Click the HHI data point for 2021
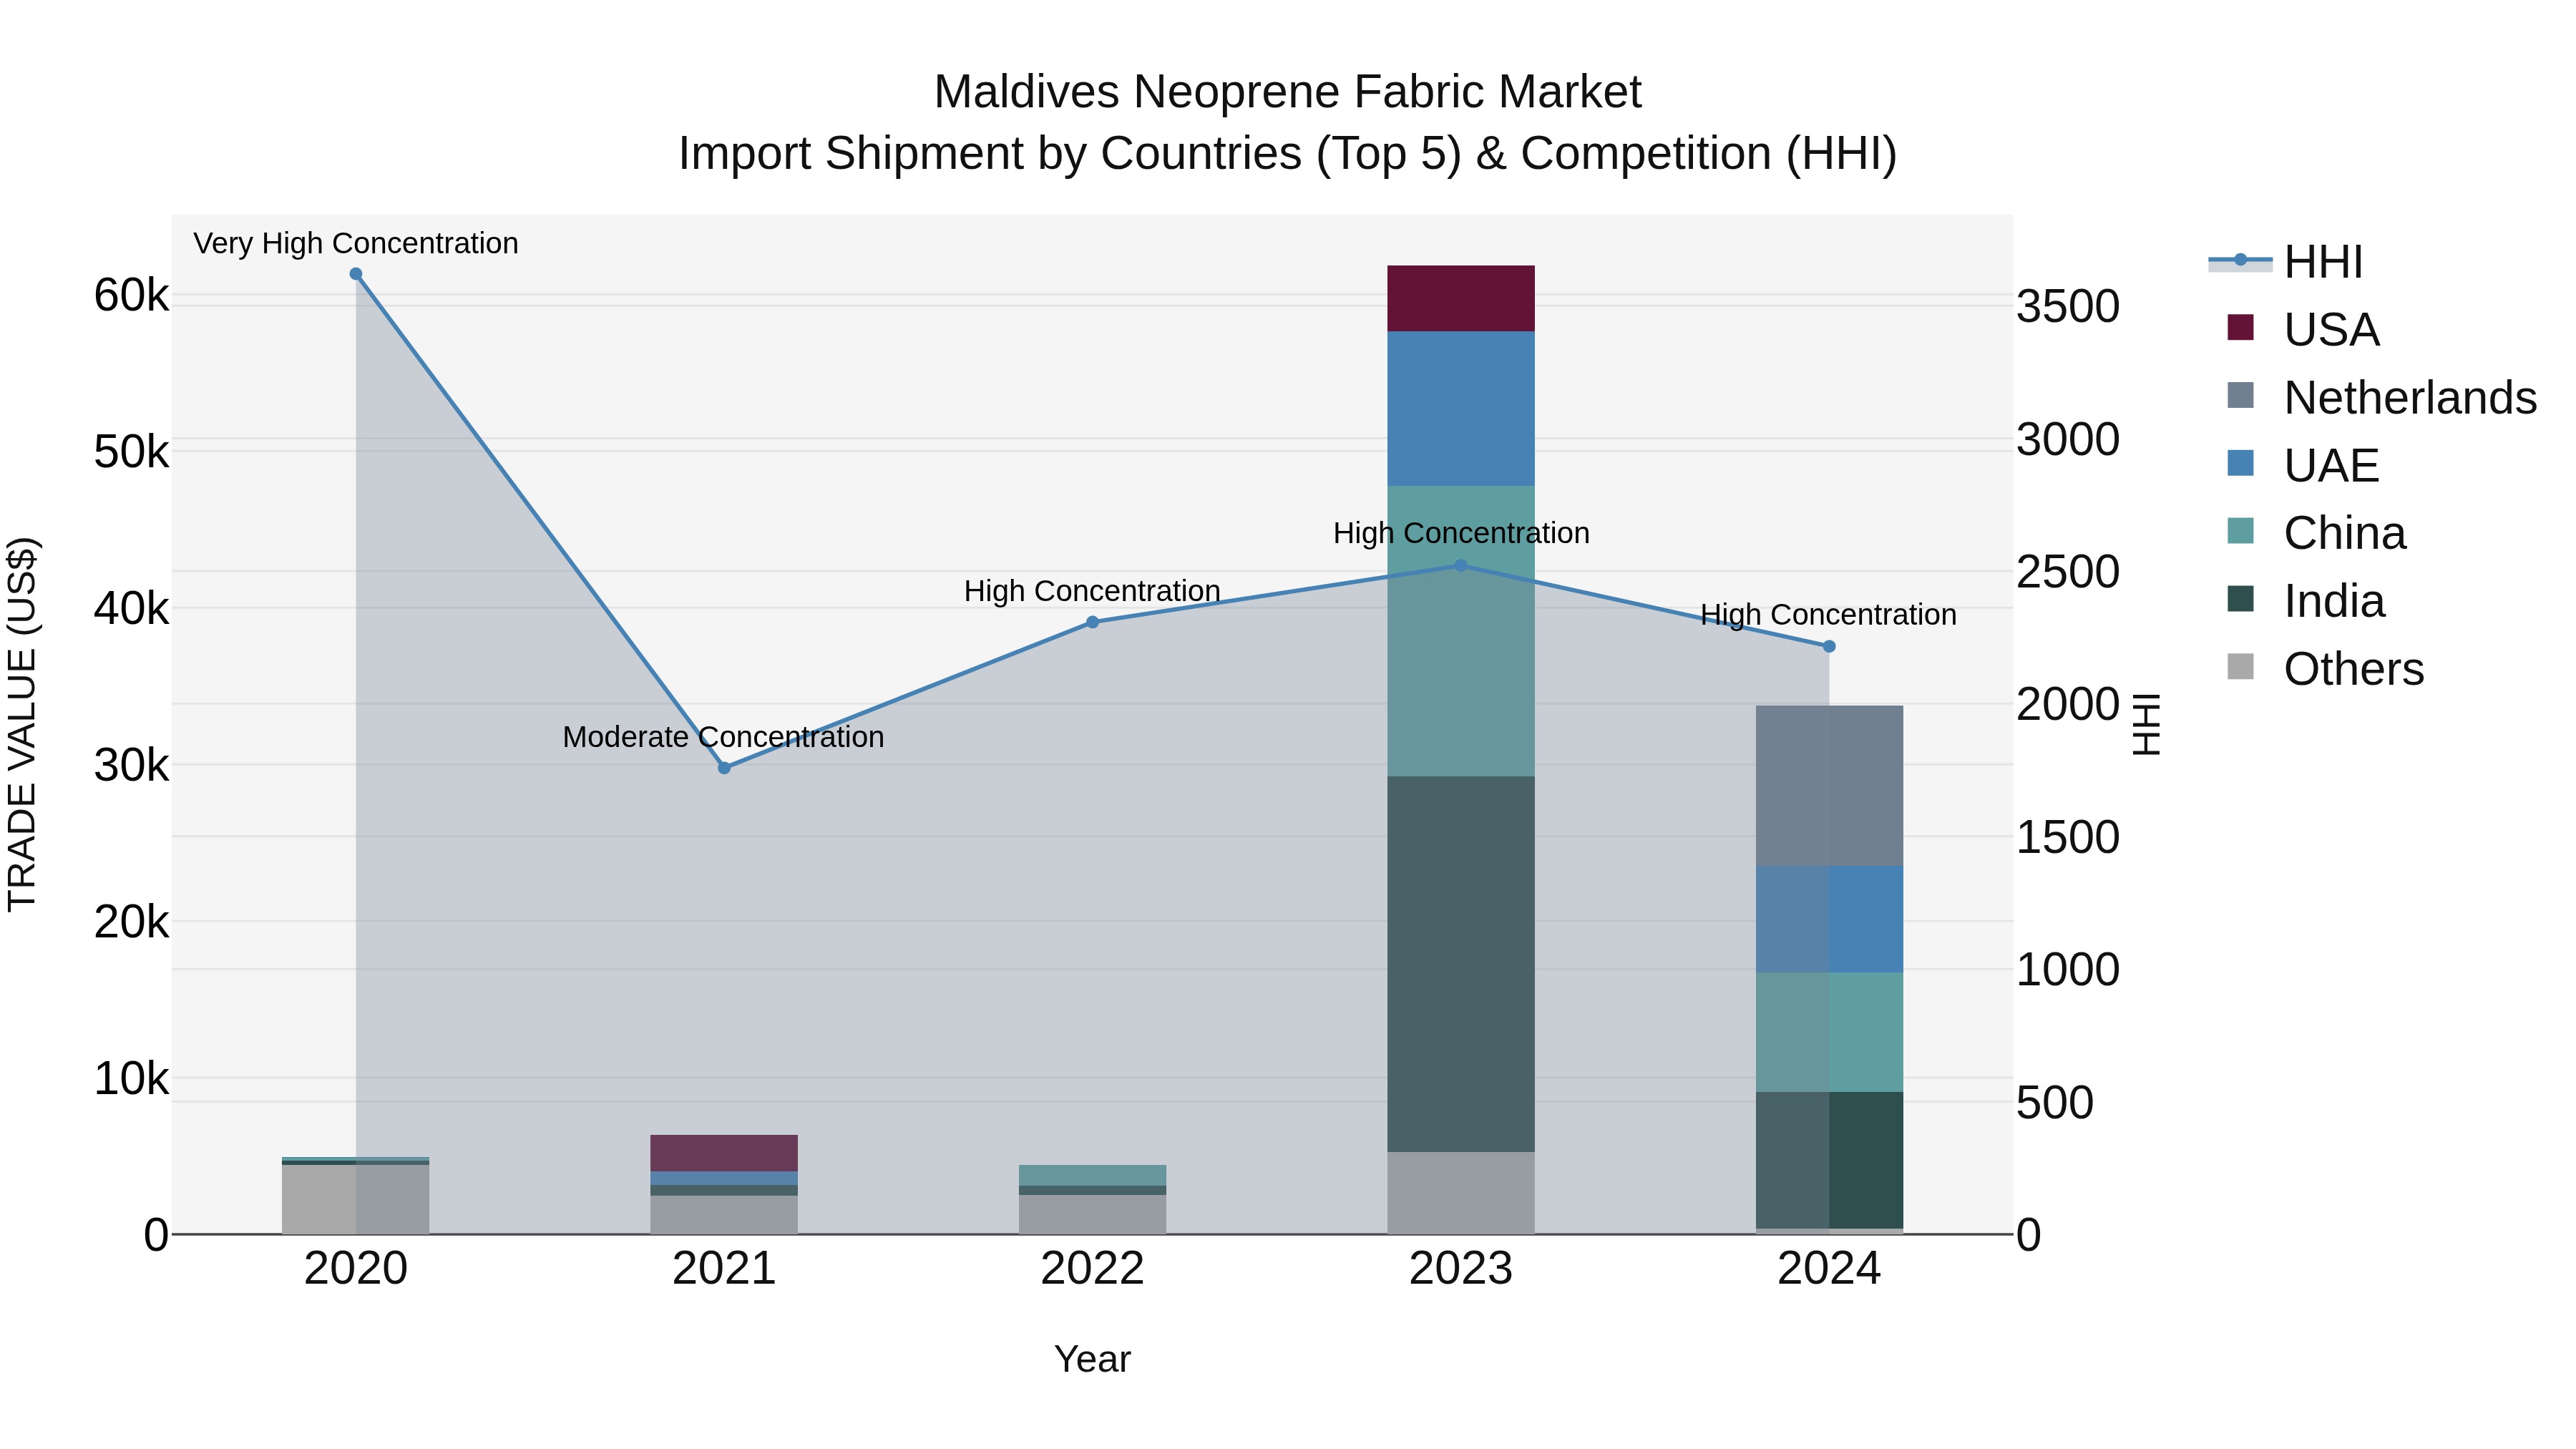 click(724, 768)
